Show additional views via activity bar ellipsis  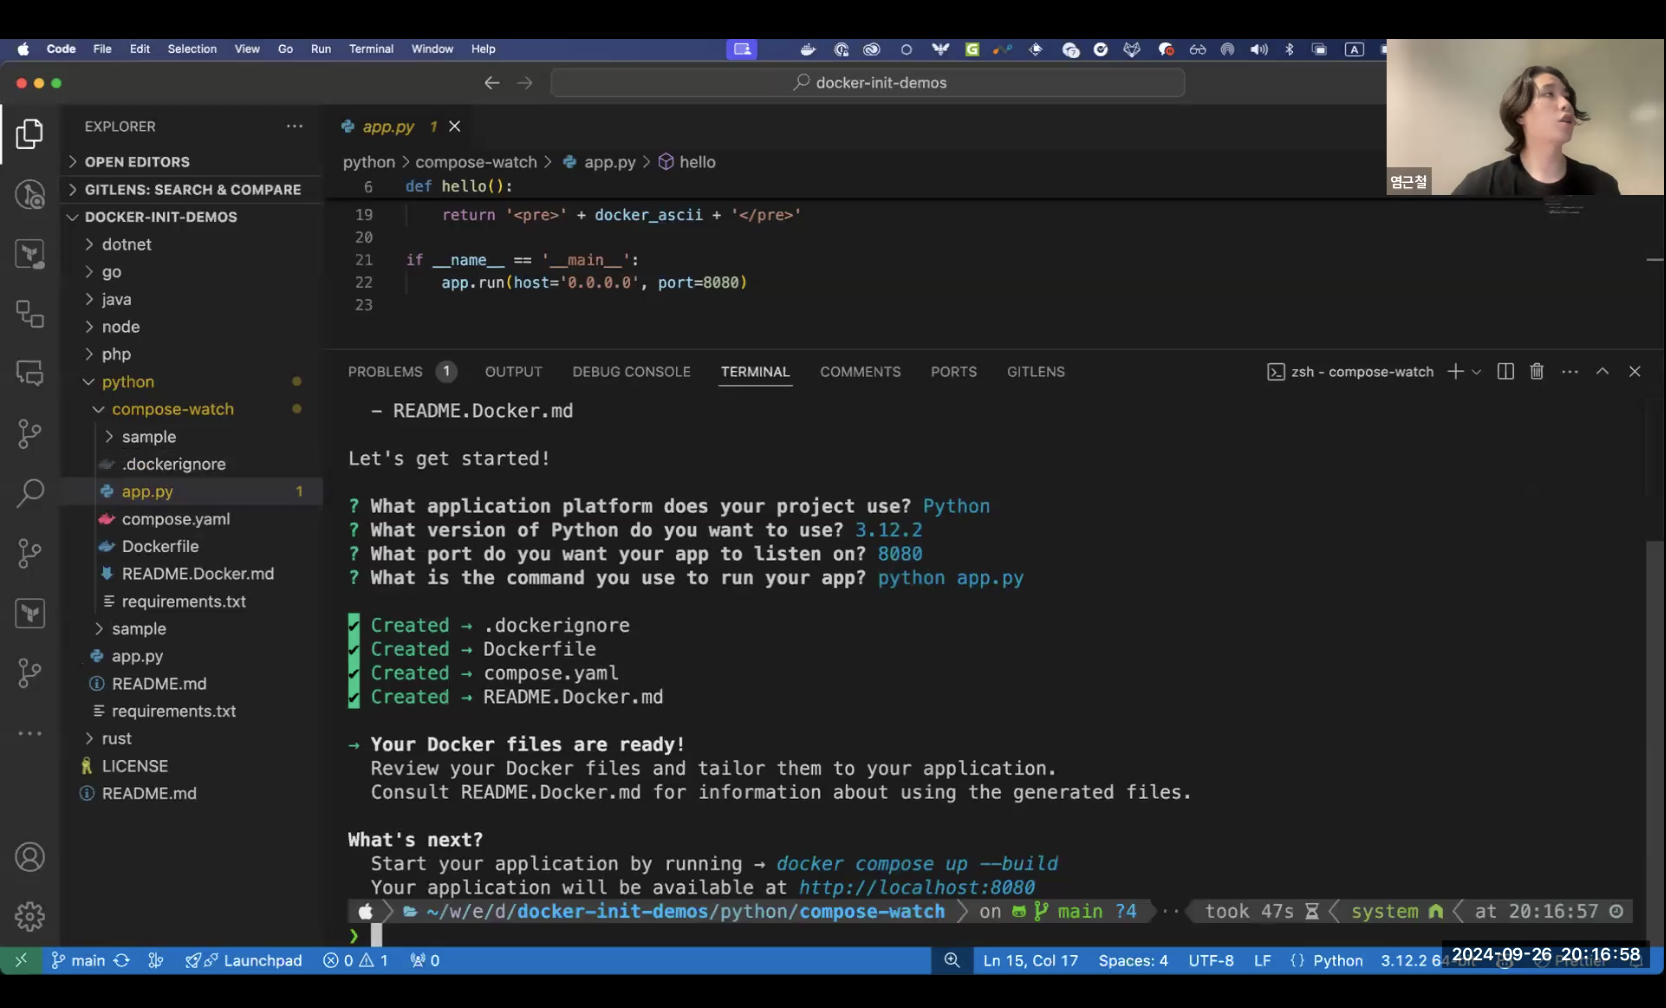(x=30, y=733)
